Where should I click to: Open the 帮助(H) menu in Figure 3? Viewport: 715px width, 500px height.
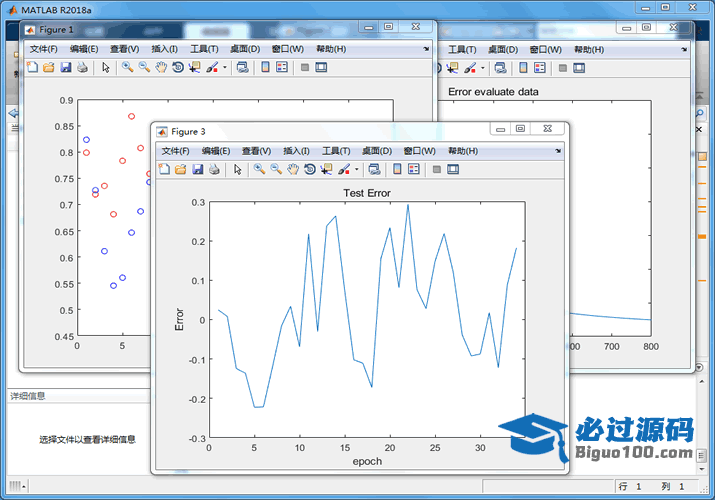coord(463,151)
